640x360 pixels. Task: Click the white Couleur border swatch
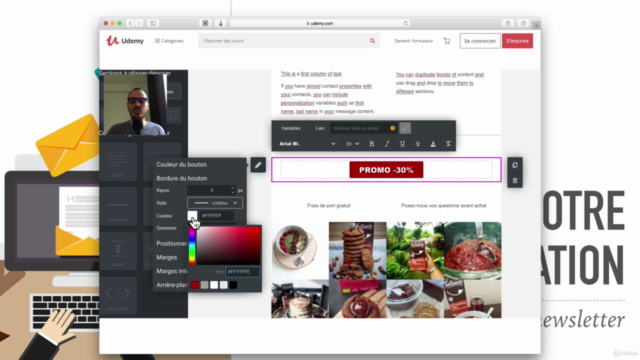(192, 216)
